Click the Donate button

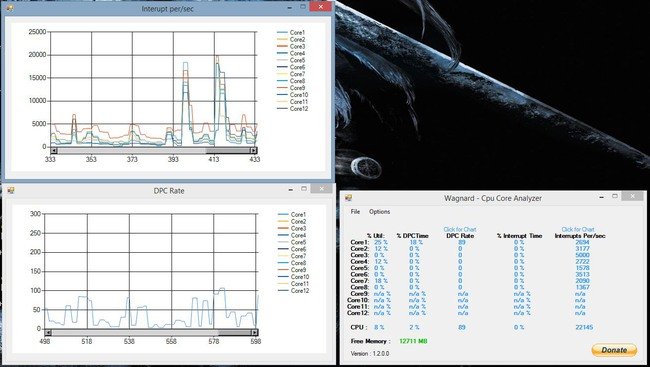pyautogui.click(x=614, y=350)
